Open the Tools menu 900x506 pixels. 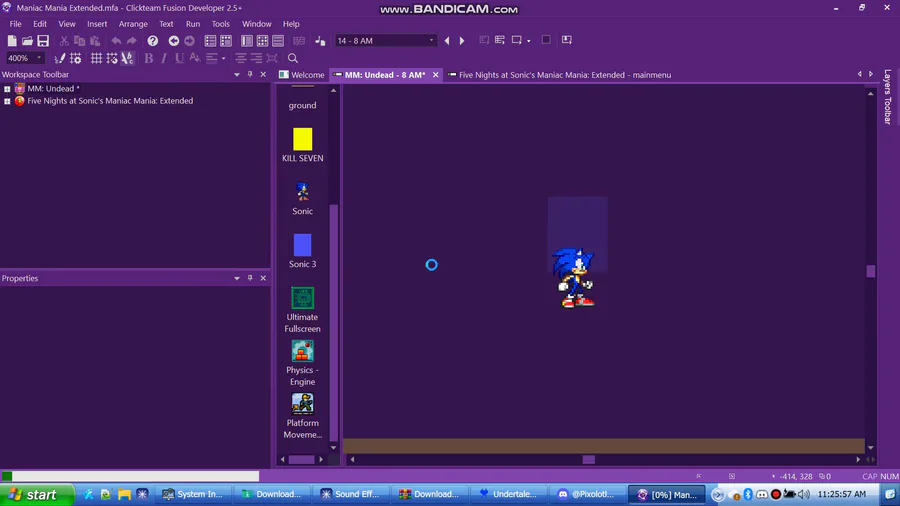(x=220, y=24)
